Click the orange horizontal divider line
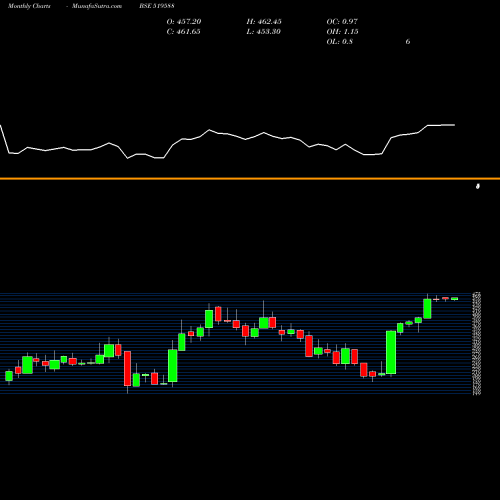 pyautogui.click(x=250, y=179)
